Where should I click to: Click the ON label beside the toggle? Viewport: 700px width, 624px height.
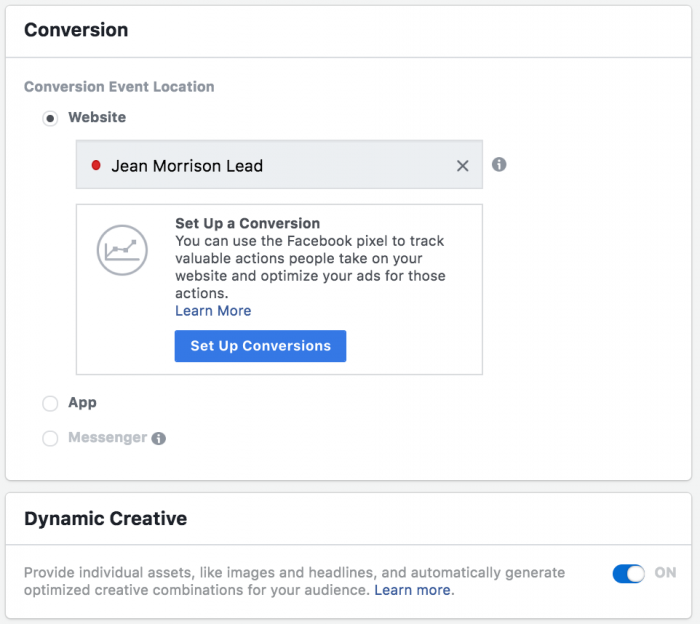click(x=665, y=573)
